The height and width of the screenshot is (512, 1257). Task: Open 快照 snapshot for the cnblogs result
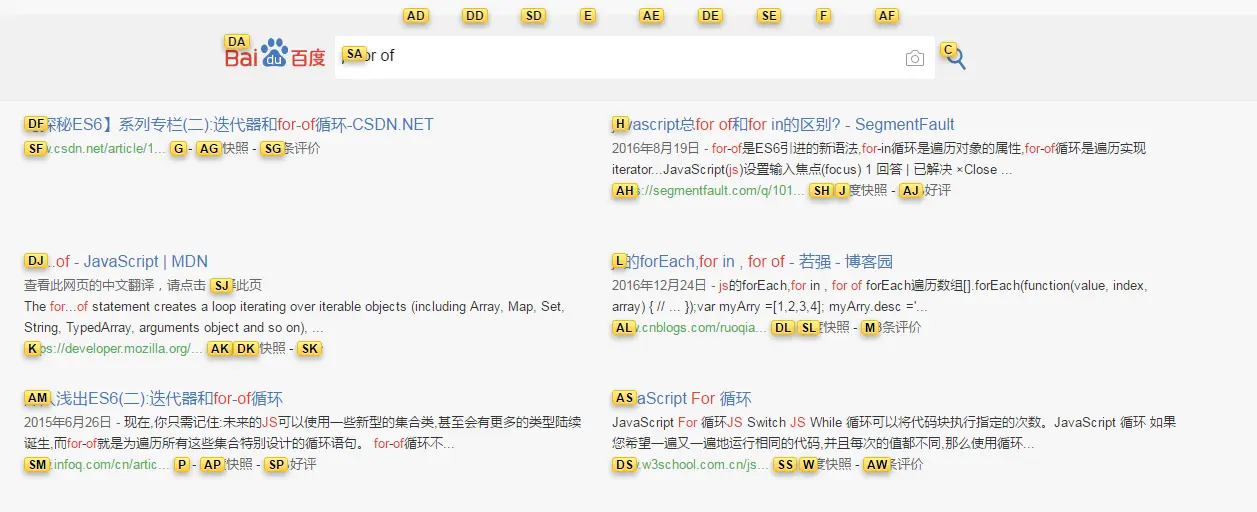[x=824, y=328]
